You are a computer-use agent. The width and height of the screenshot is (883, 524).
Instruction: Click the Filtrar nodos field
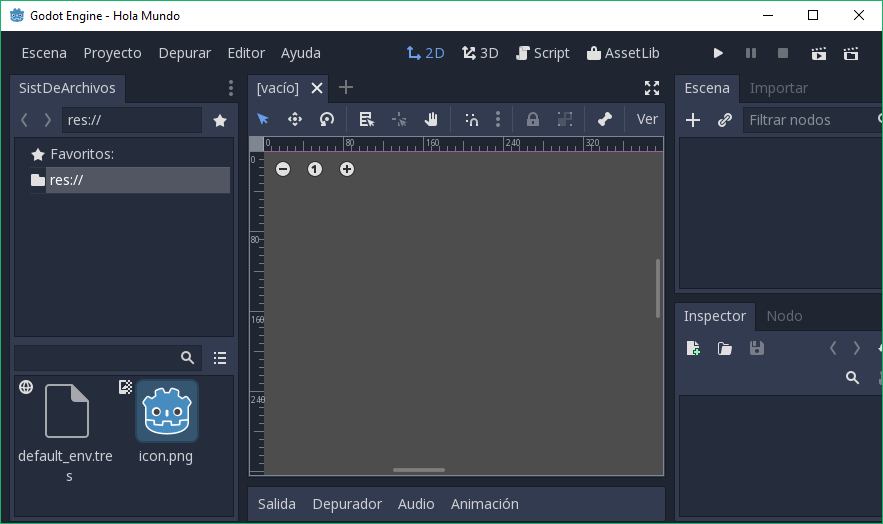pos(813,120)
